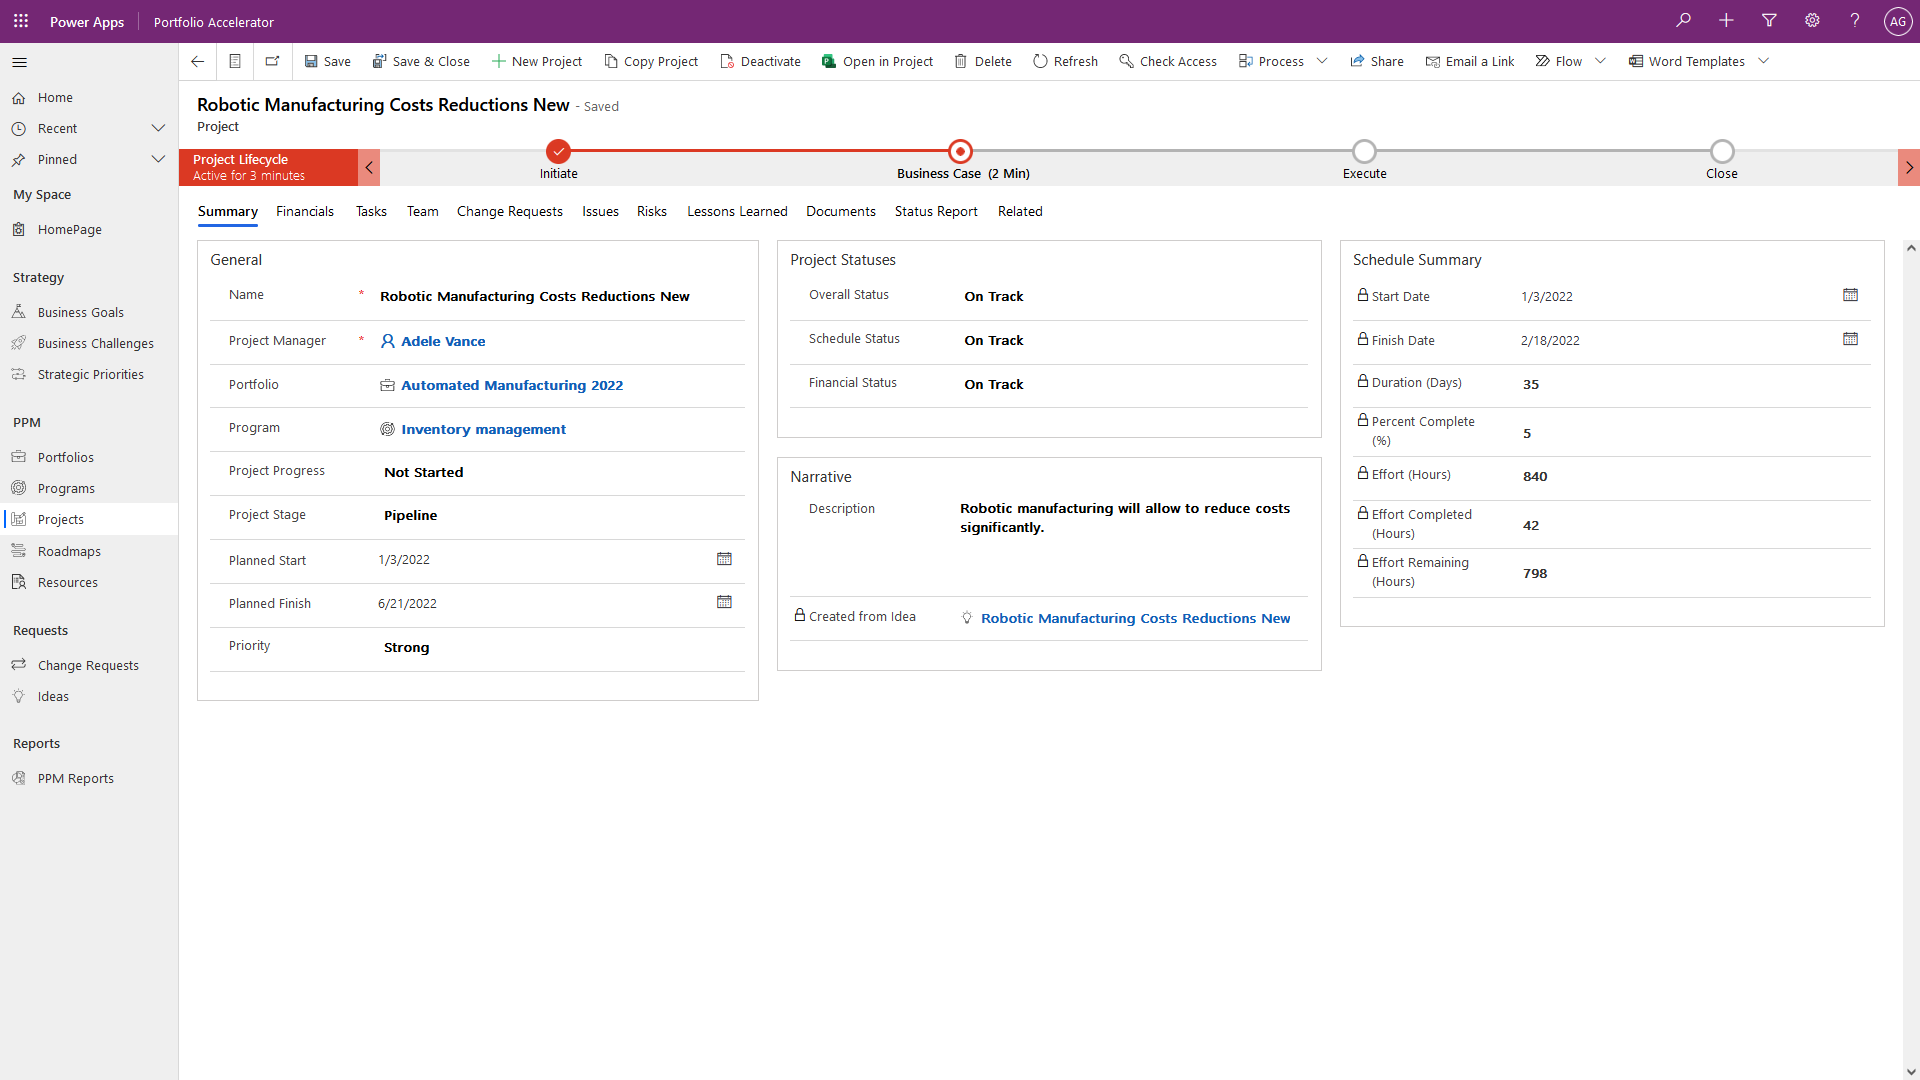The height and width of the screenshot is (1080, 1920).
Task: Click the search magnifier icon
Action: click(x=1684, y=21)
